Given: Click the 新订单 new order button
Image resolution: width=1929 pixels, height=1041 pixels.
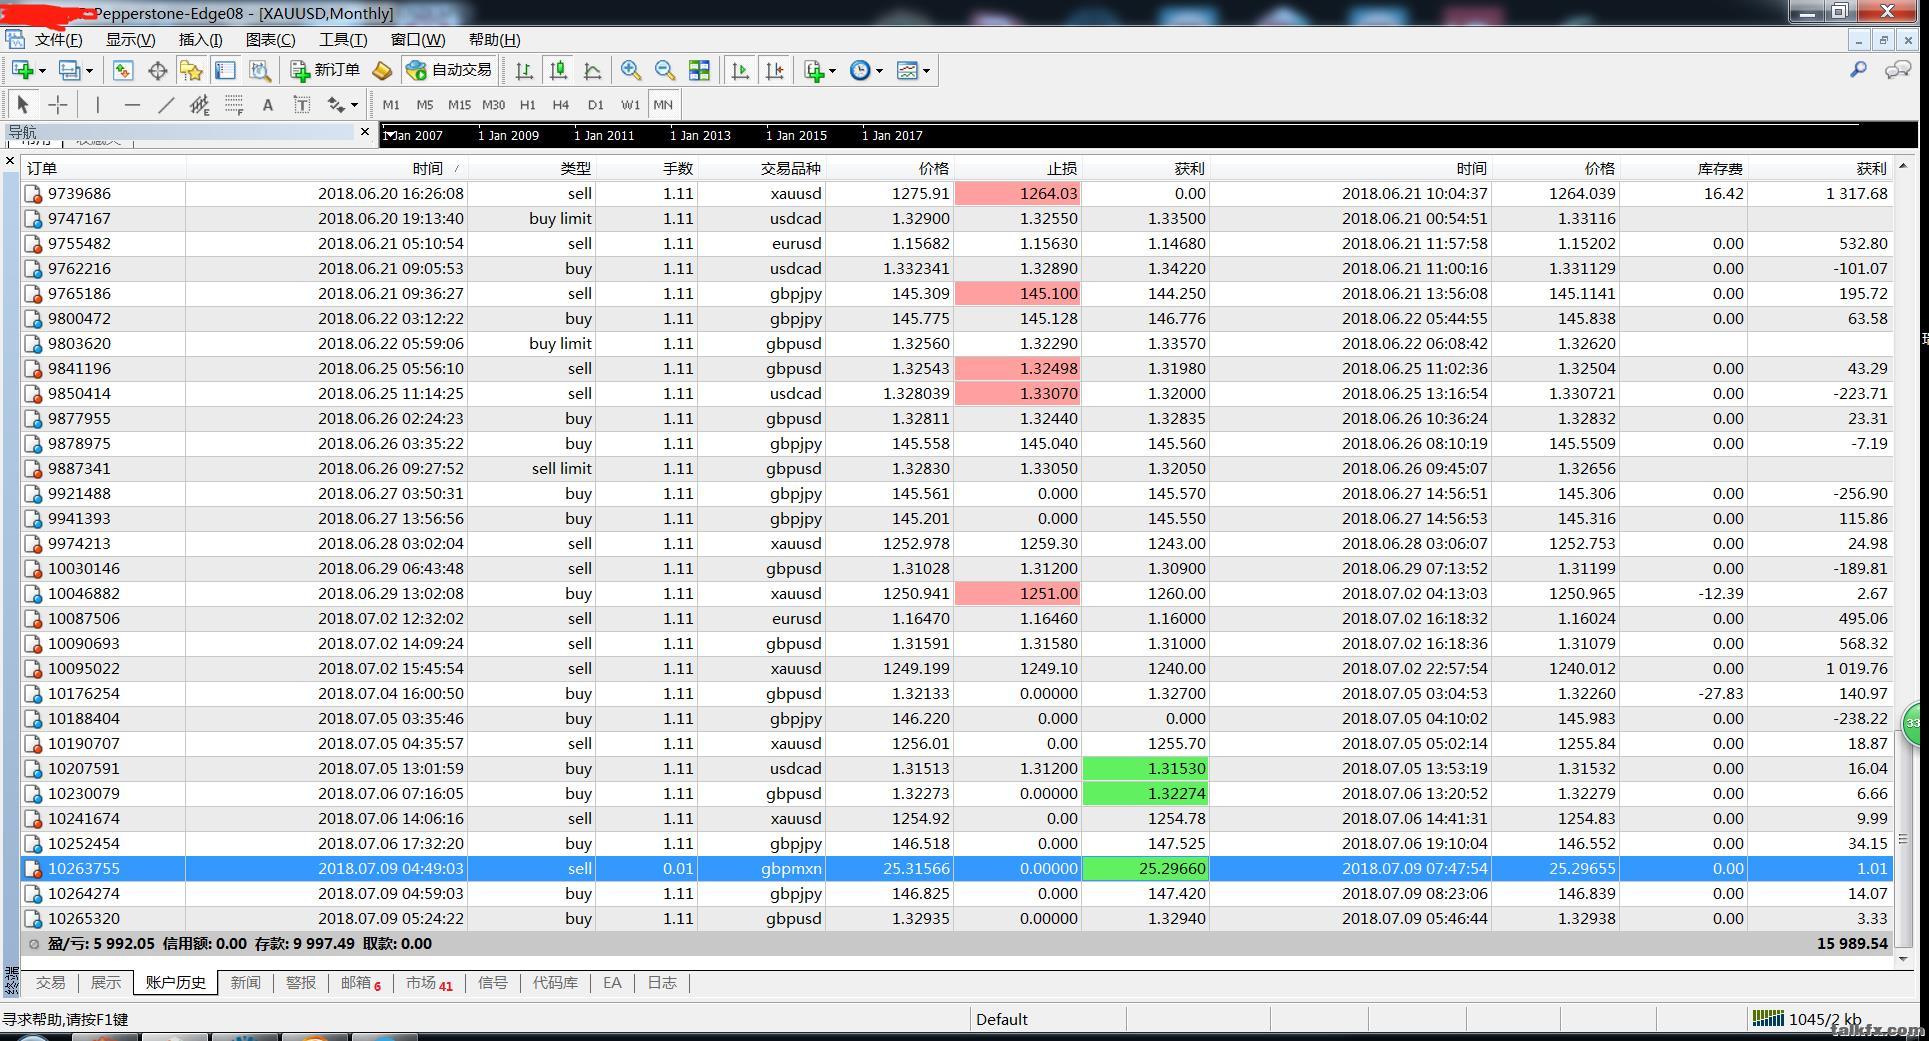Looking at the screenshot, I should tap(325, 70).
